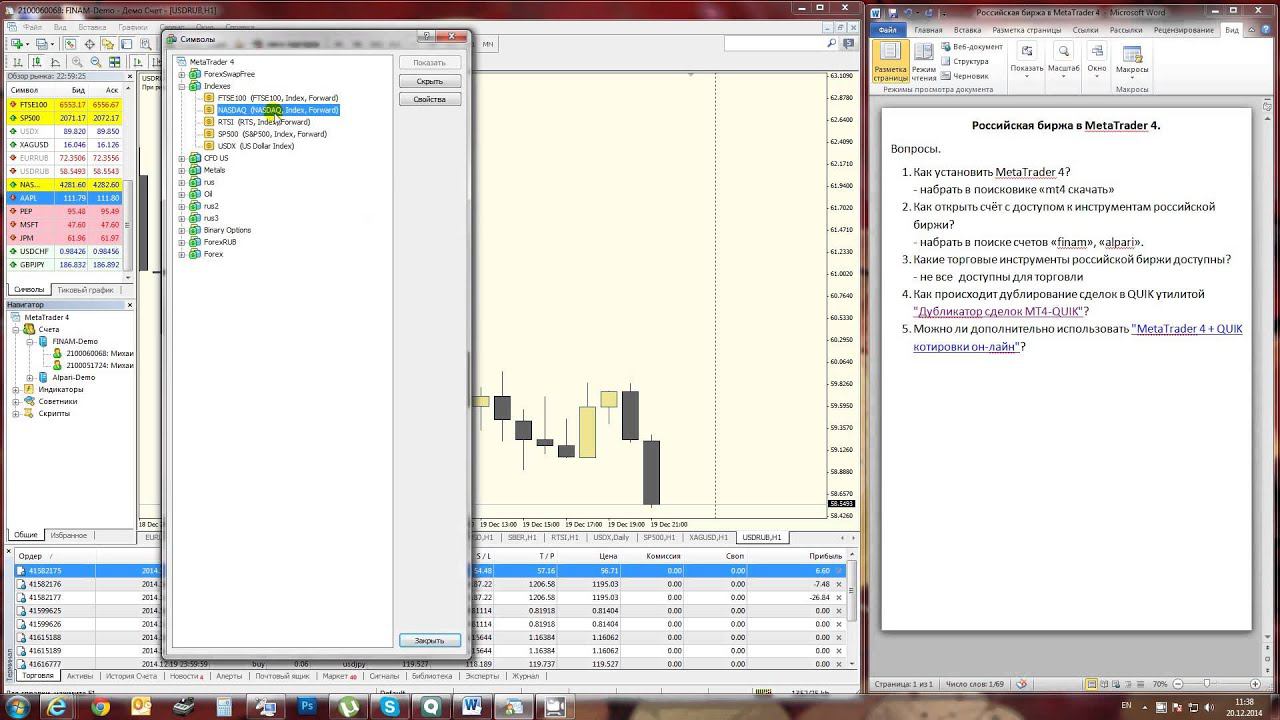The image size is (1280, 720).
Task: Close the Market Watch panel with its X
Action: [130, 76]
